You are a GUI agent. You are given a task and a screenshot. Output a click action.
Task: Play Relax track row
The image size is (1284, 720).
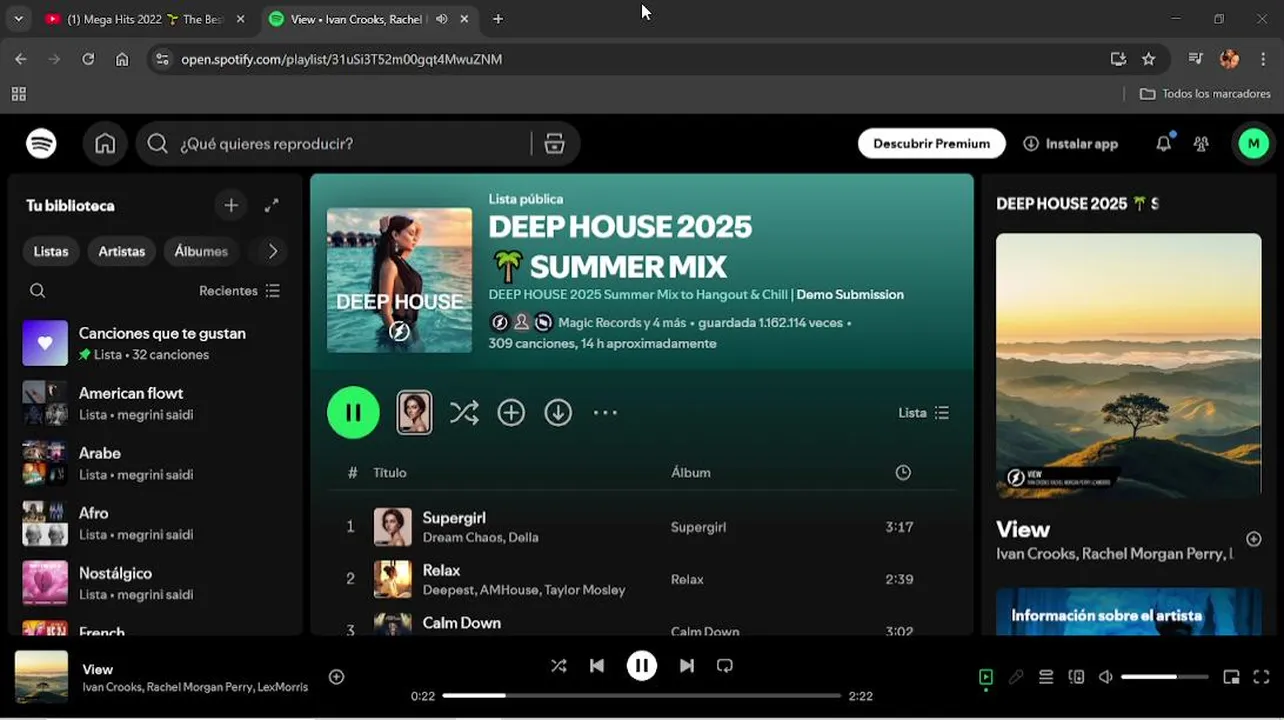642,579
